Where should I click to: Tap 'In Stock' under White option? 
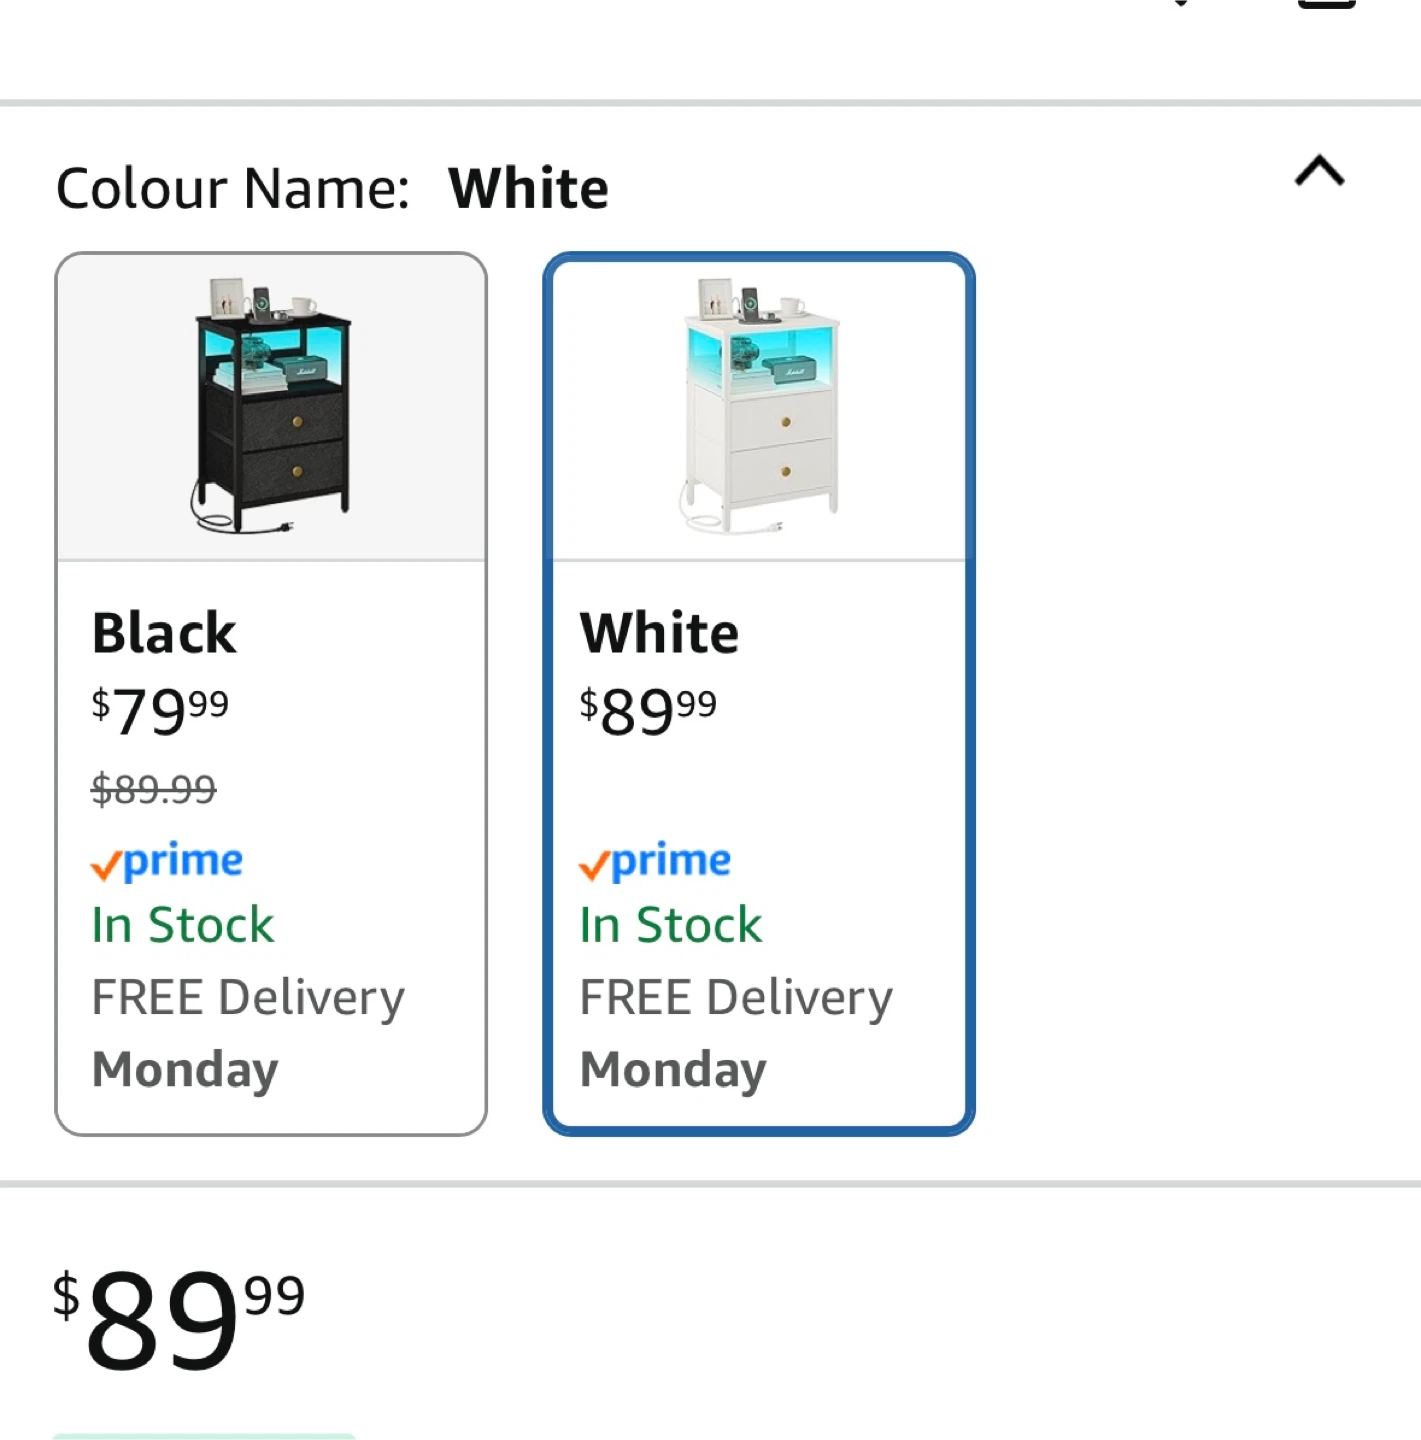(670, 925)
